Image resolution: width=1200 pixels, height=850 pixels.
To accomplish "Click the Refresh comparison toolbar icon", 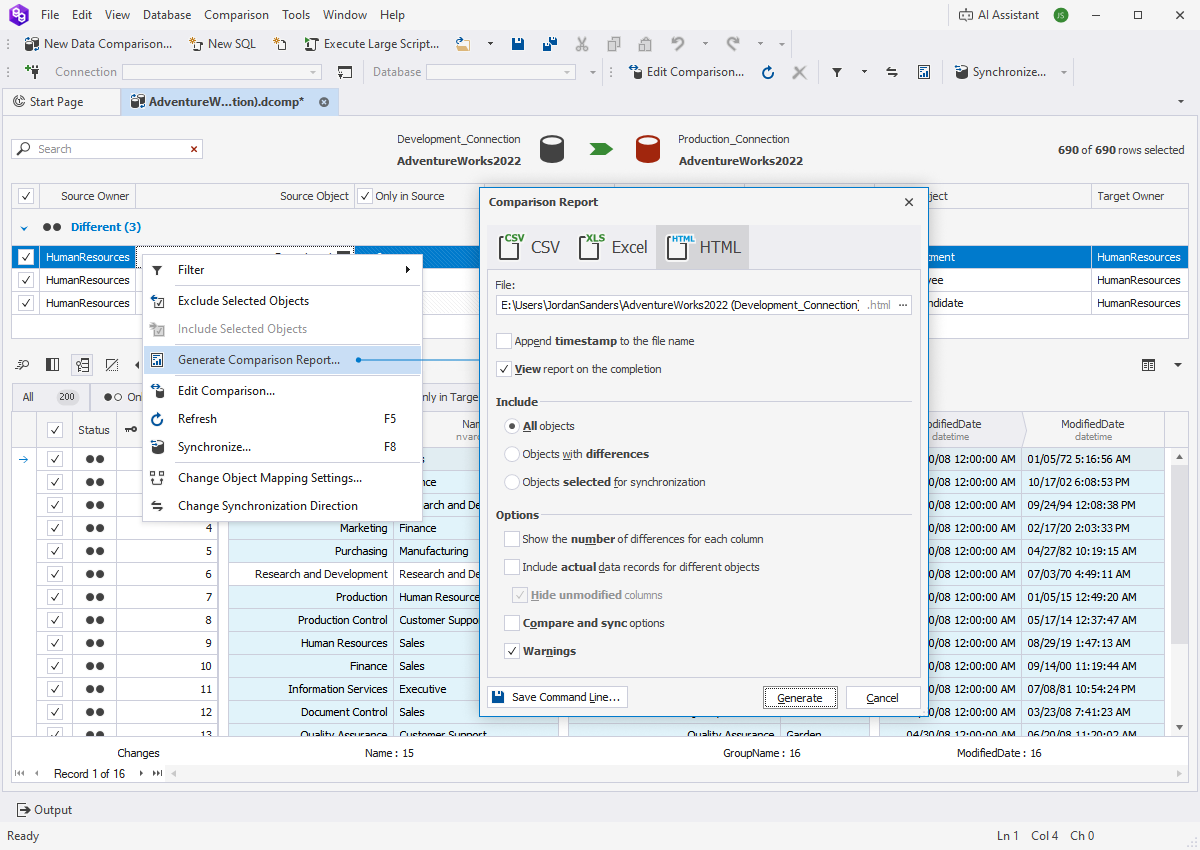I will [x=768, y=72].
